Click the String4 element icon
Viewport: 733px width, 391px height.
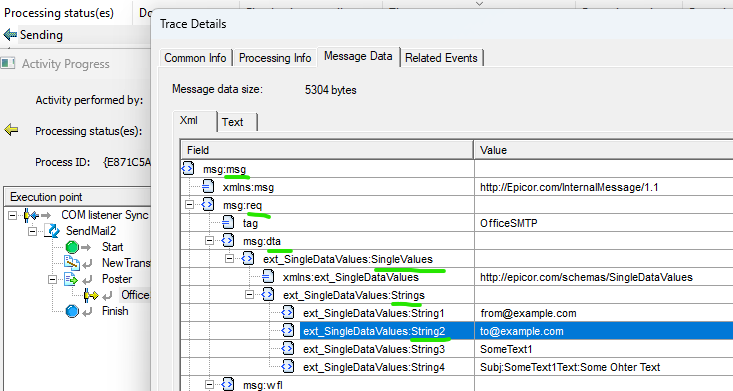[288, 366]
